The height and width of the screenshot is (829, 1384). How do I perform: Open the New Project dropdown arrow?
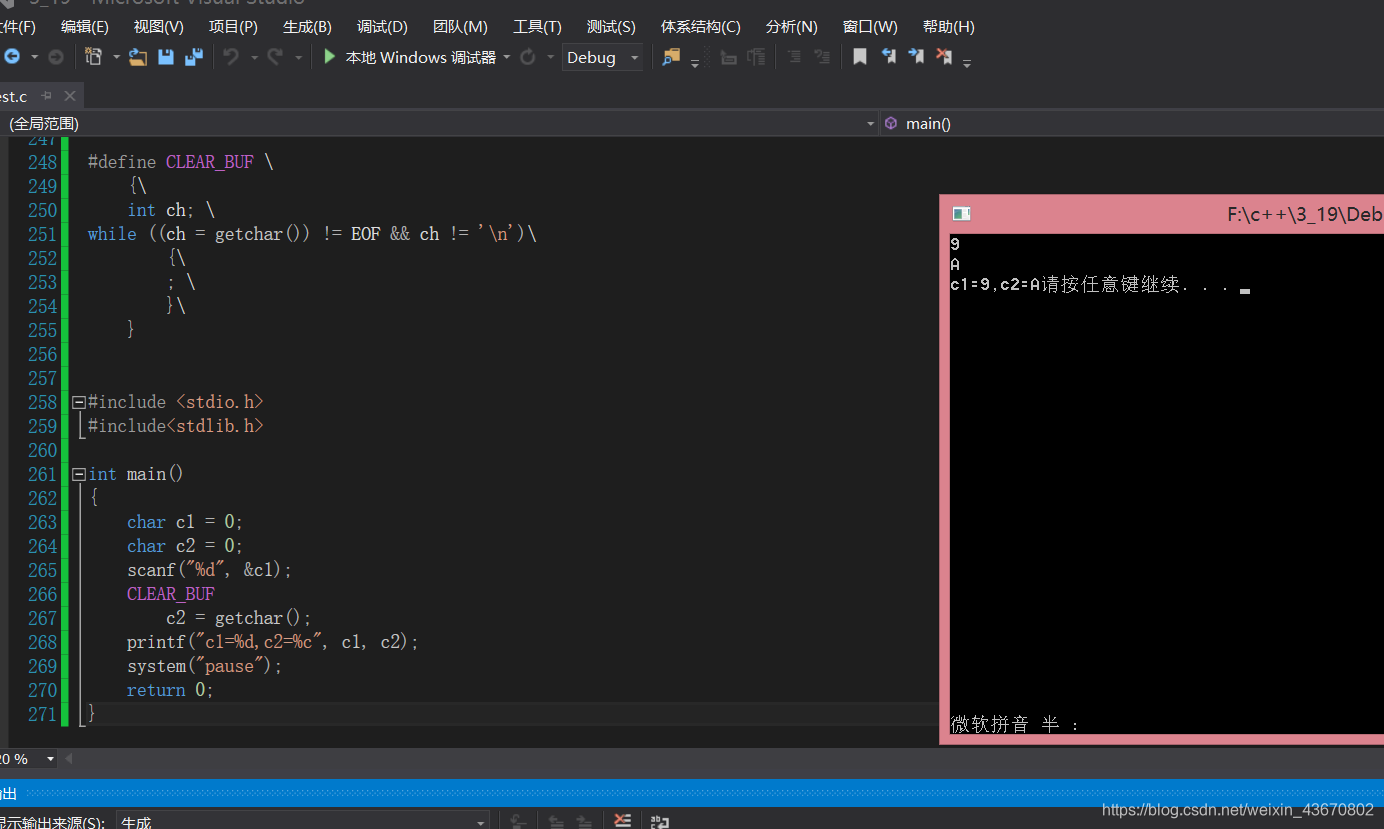click(116, 57)
